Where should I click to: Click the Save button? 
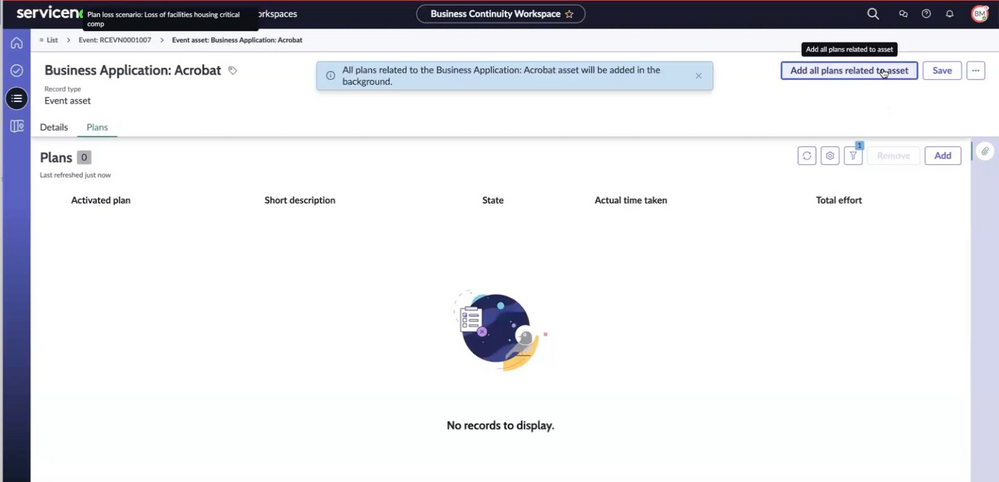tap(942, 71)
